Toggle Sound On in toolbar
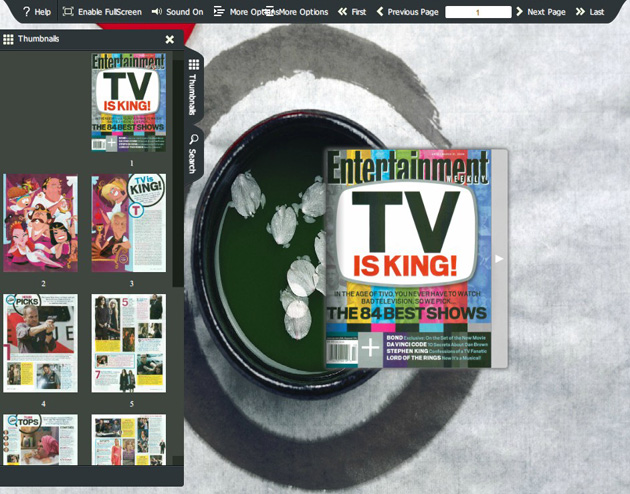 [177, 12]
